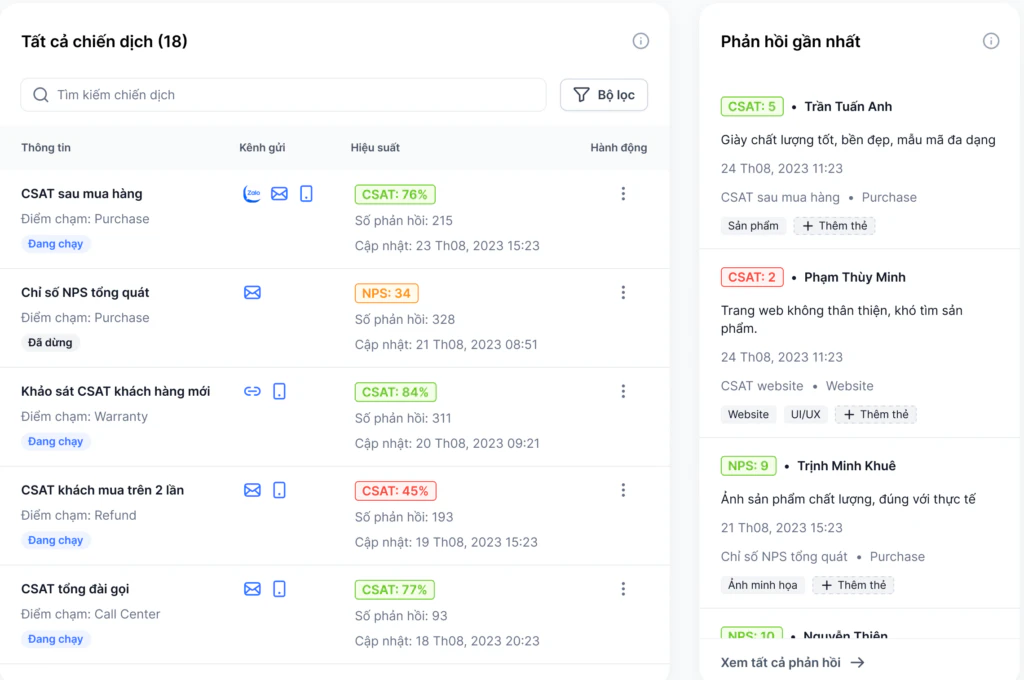Click the mobile icon in CSAT sau mua hàng row
The height and width of the screenshot is (680, 1024).
tap(306, 194)
